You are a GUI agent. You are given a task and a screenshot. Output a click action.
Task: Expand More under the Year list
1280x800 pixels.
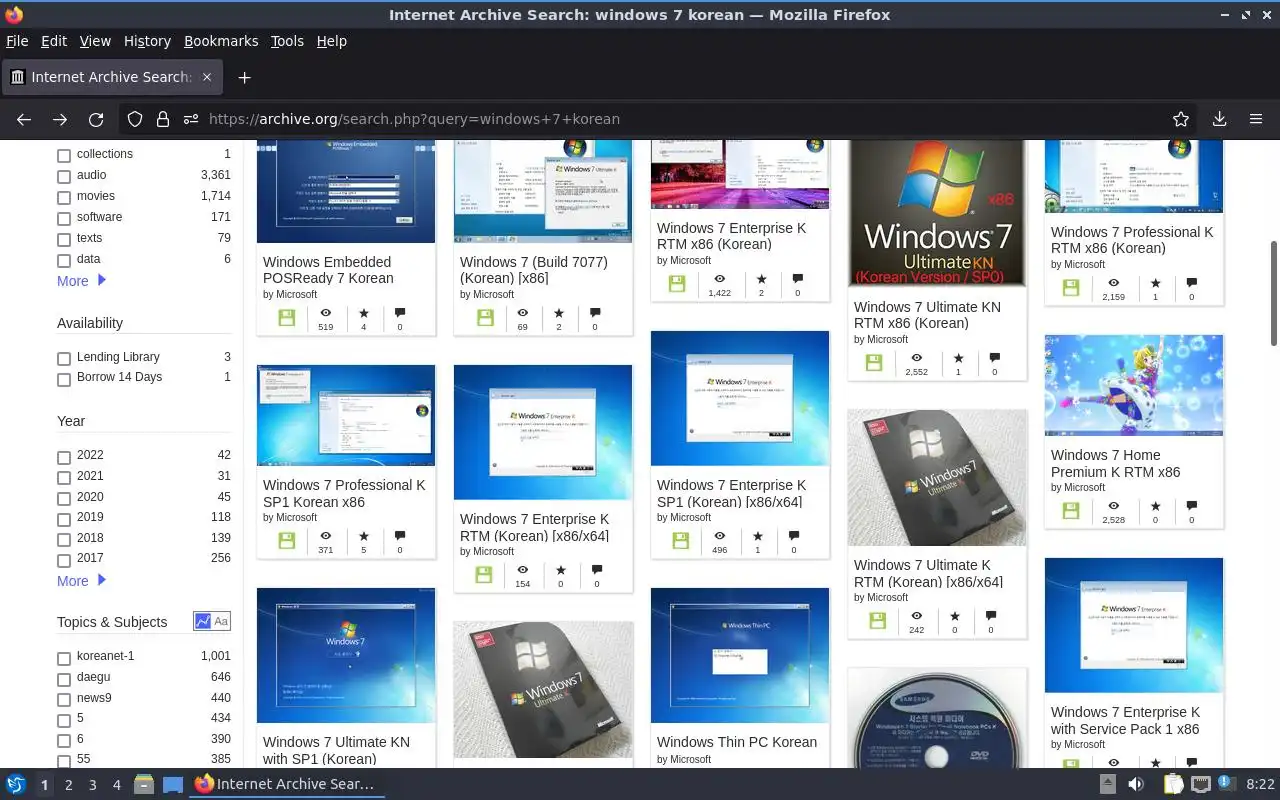81,581
